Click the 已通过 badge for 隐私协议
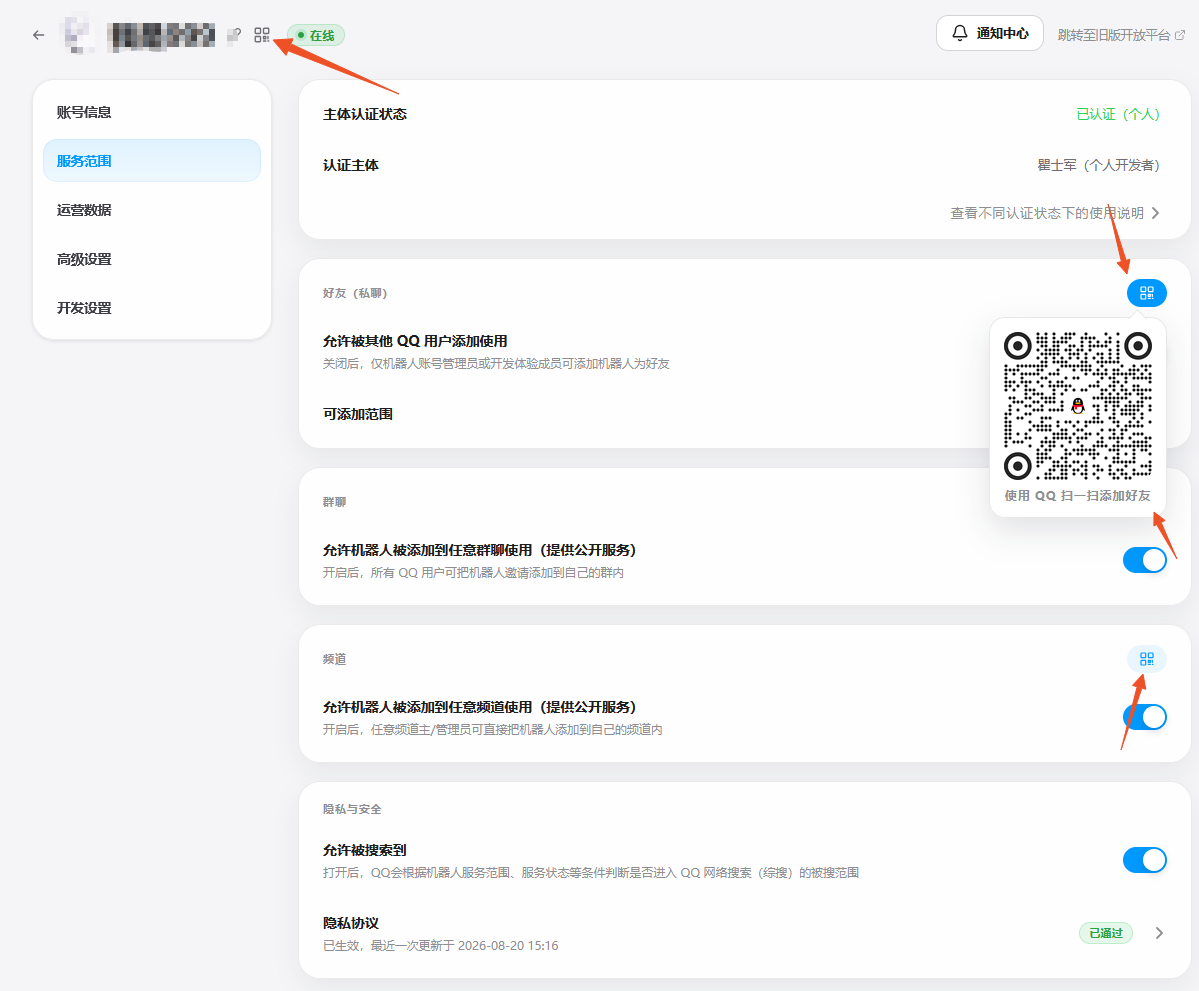Screen dimensions: 1199x991 click(1106, 933)
